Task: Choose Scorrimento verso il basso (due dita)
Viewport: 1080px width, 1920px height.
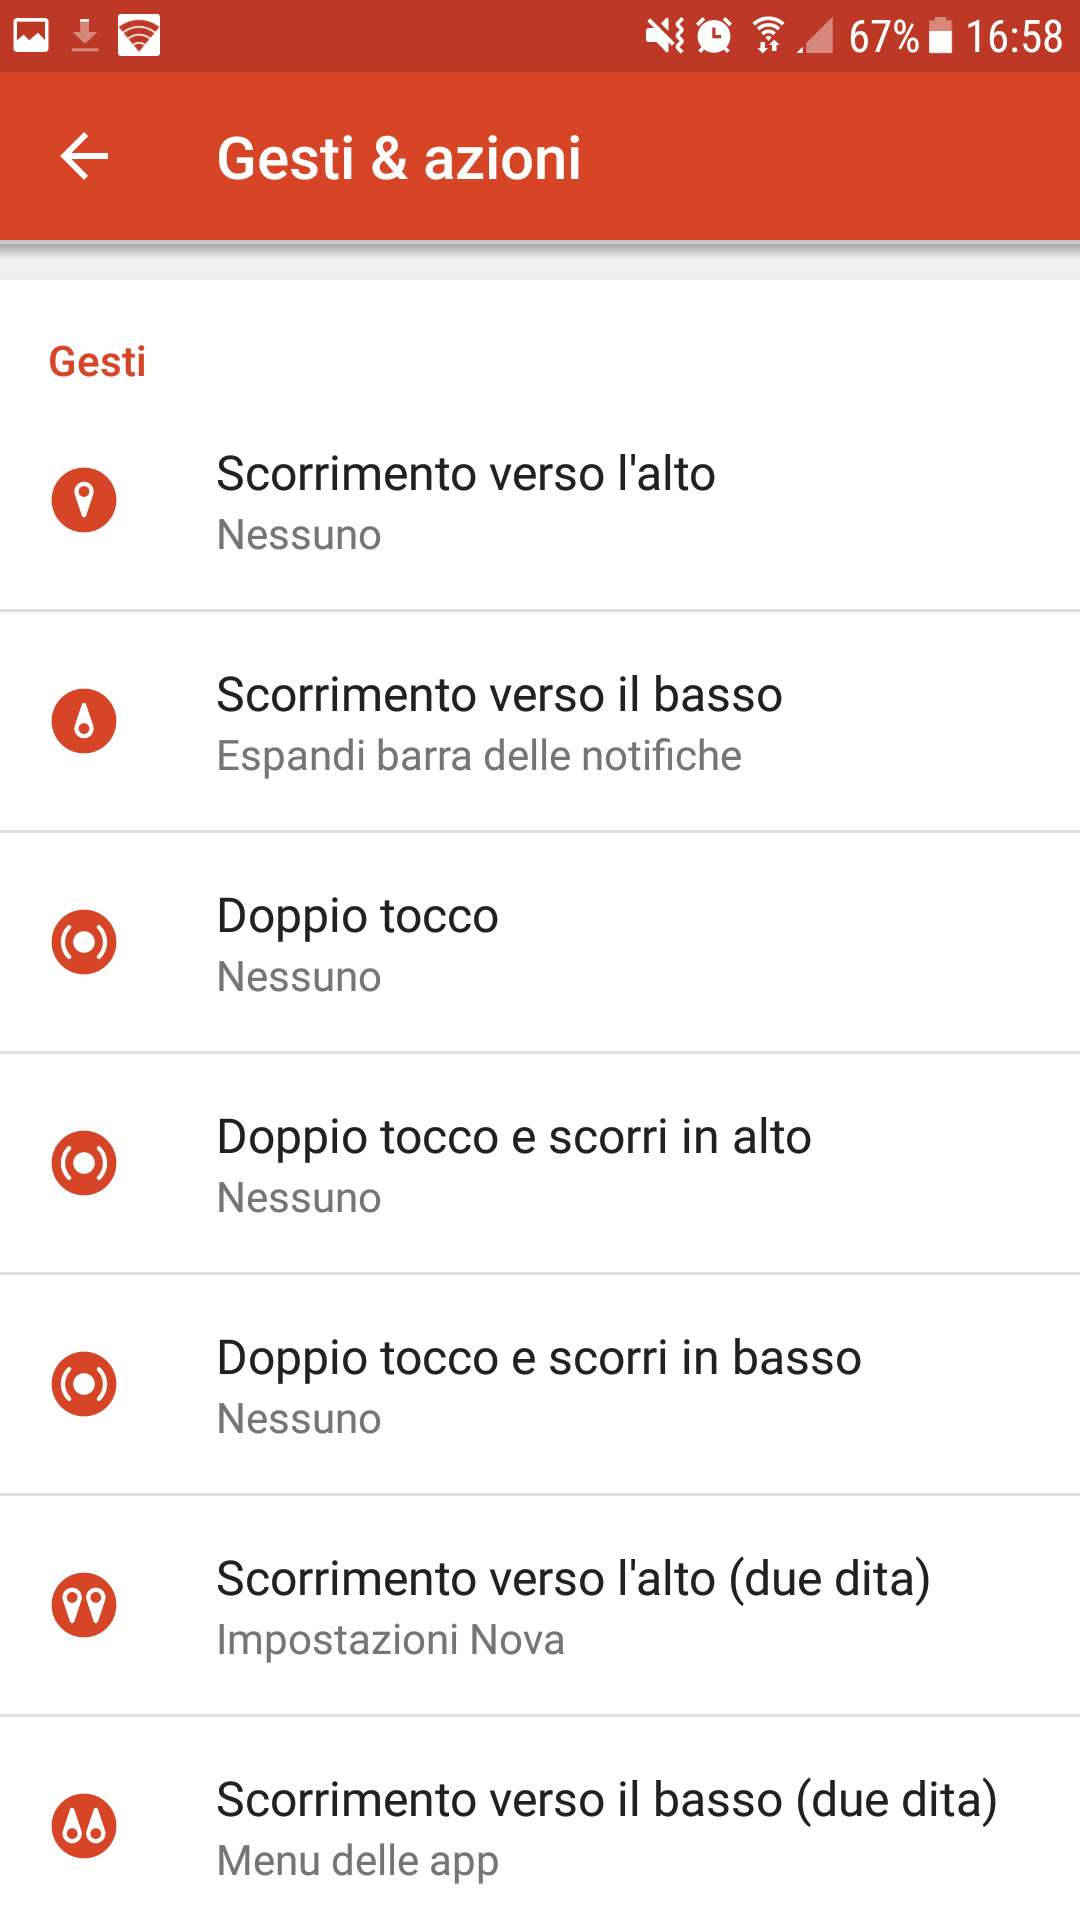Action: coord(607,1800)
